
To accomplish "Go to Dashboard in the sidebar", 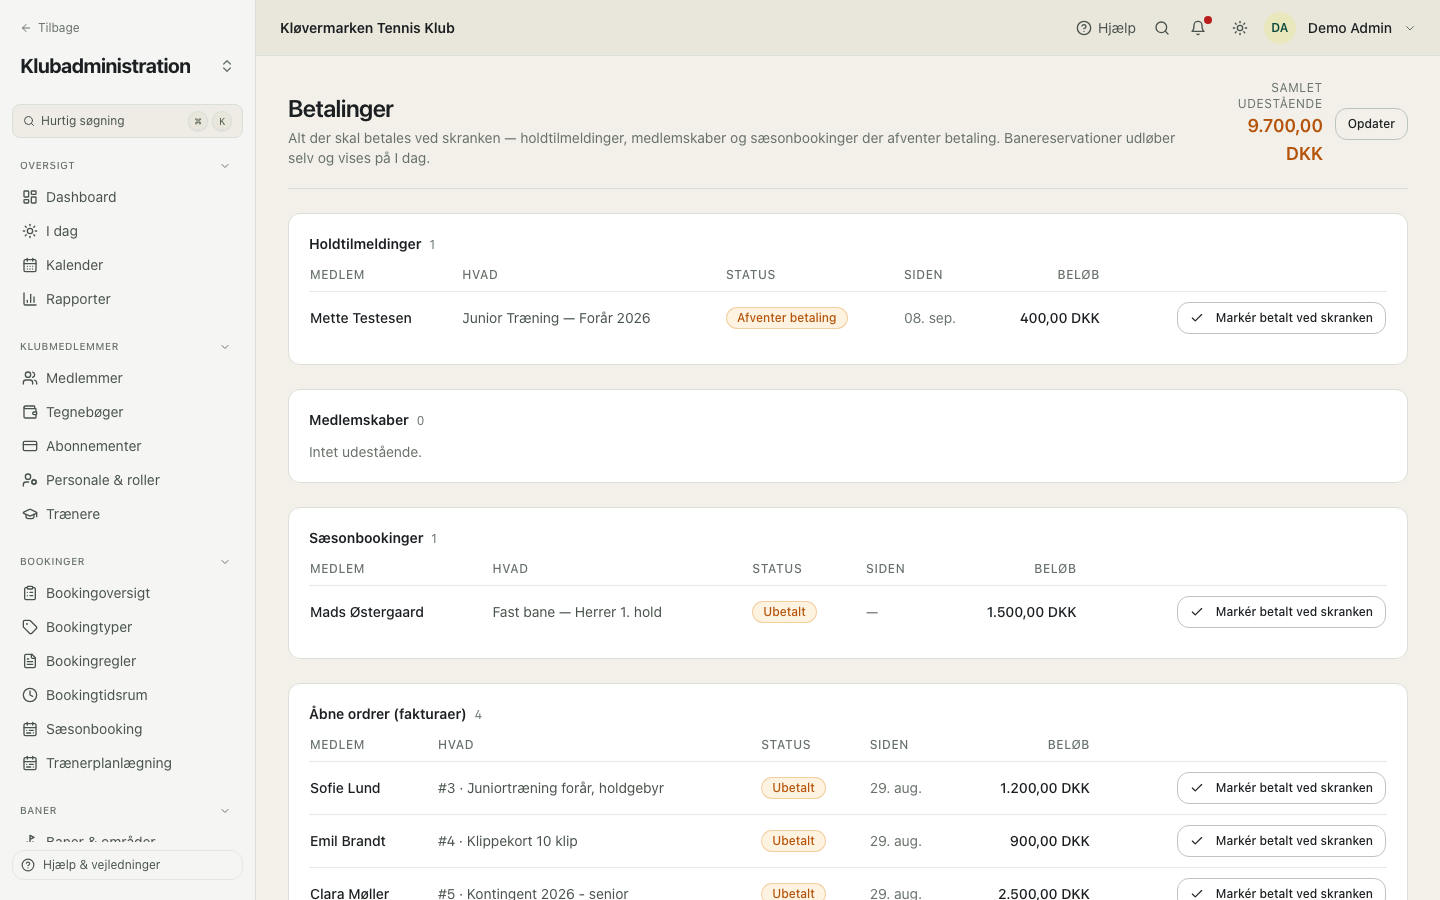I will 127,197.
